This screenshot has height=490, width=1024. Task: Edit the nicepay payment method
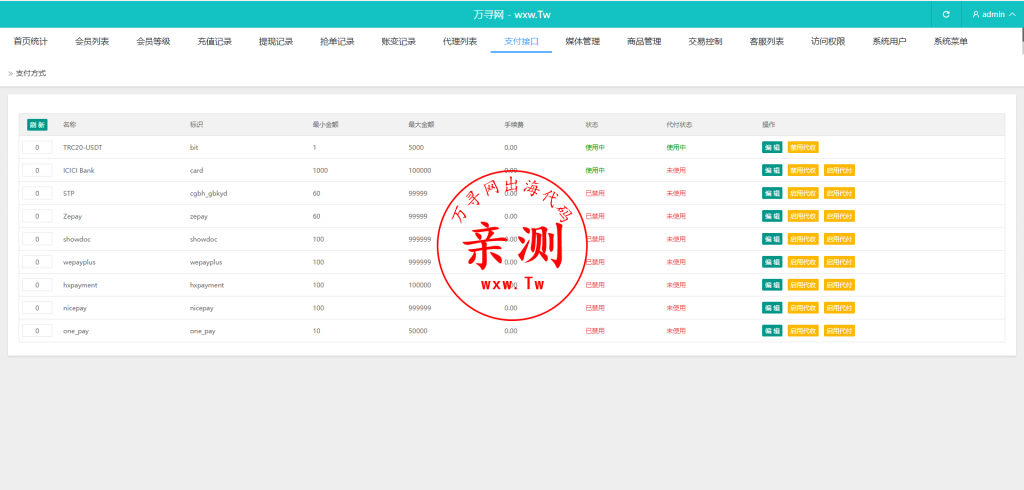[772, 308]
